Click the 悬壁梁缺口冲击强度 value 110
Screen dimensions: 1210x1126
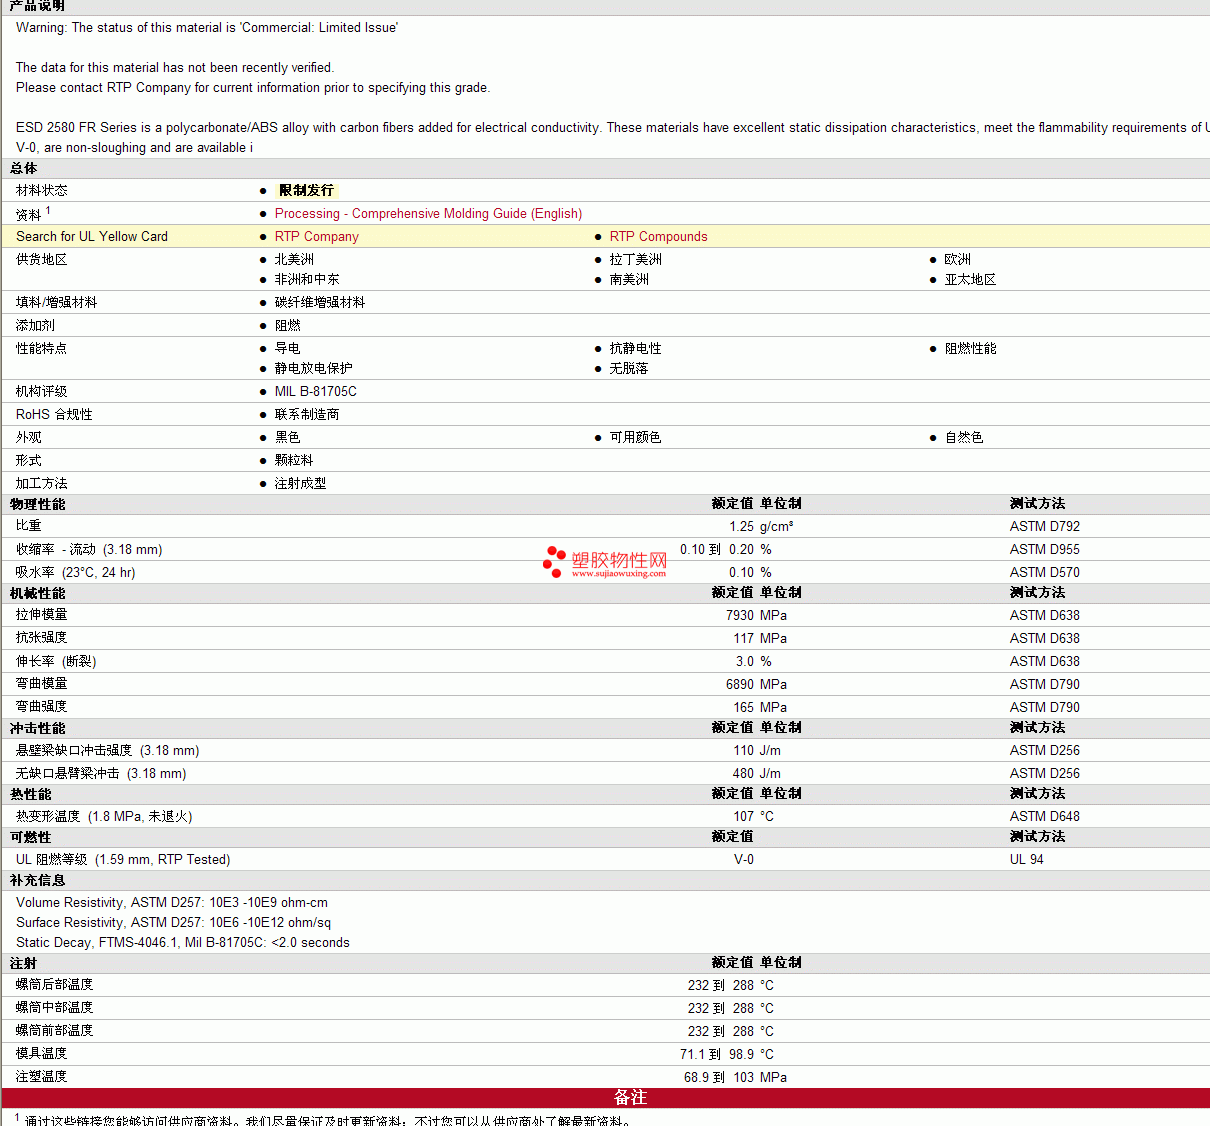coord(744,750)
